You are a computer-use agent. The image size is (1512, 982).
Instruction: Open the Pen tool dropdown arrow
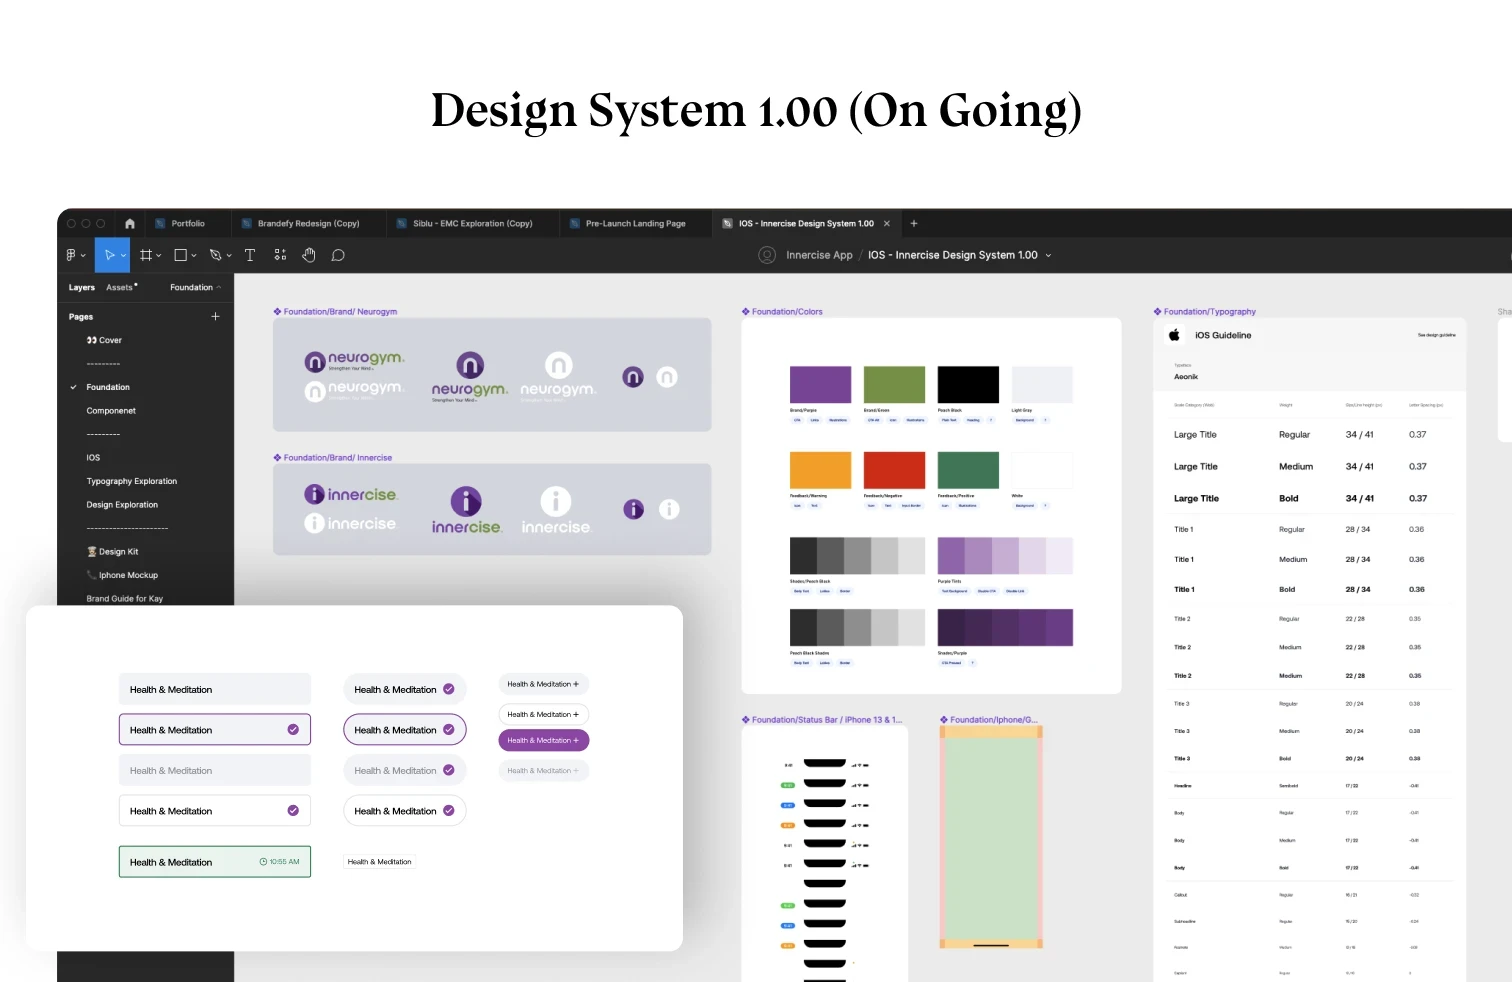click(229, 256)
